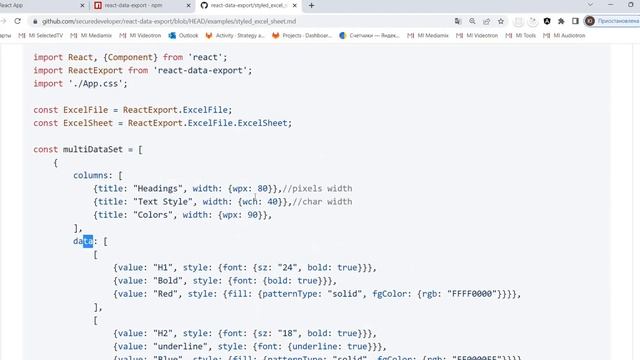Click the 'columns' key in code
Screen dimensions: 640x360
91,176
